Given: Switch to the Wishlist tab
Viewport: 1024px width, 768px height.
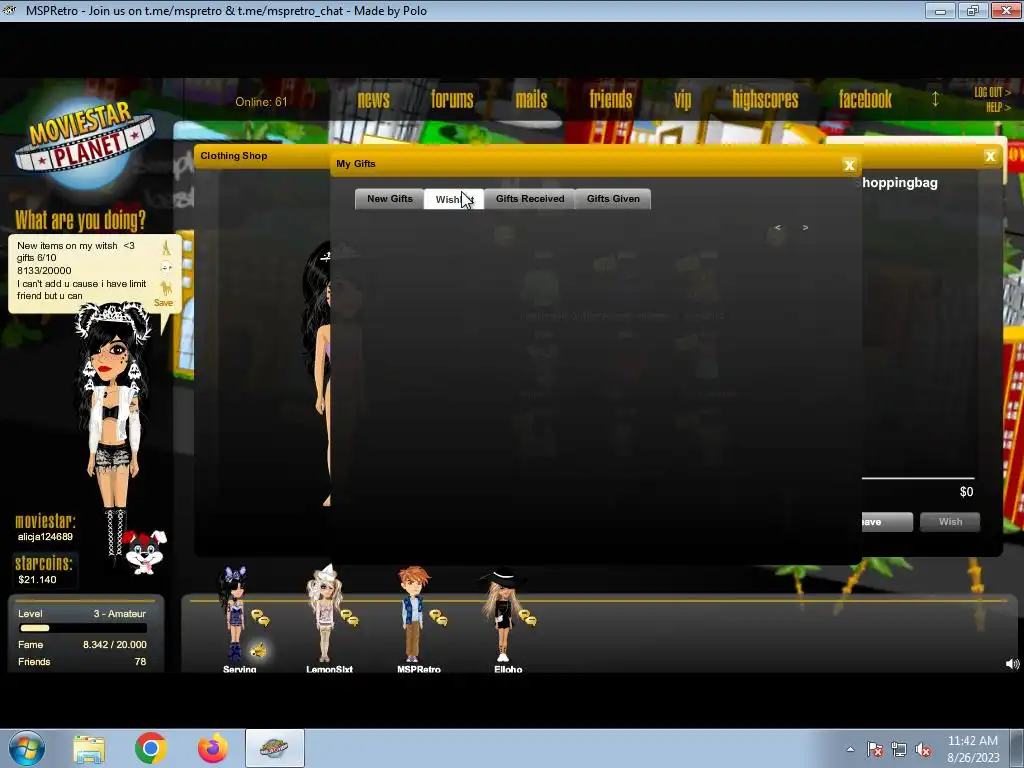Looking at the screenshot, I should point(454,199).
